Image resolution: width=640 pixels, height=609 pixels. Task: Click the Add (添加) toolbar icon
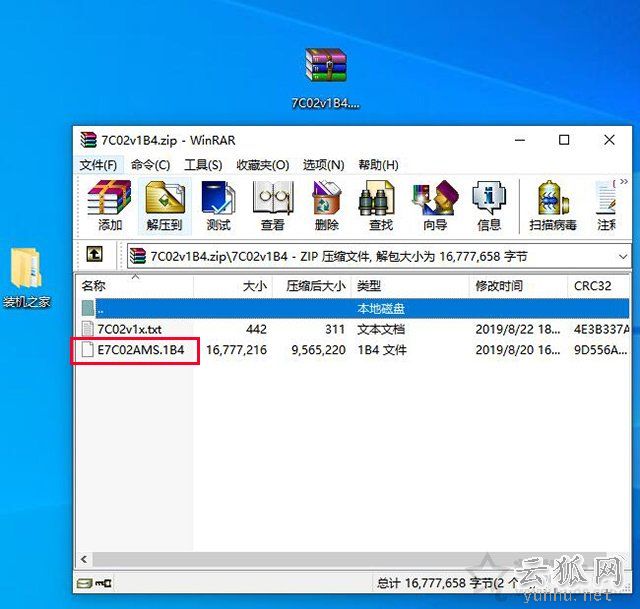(109, 206)
